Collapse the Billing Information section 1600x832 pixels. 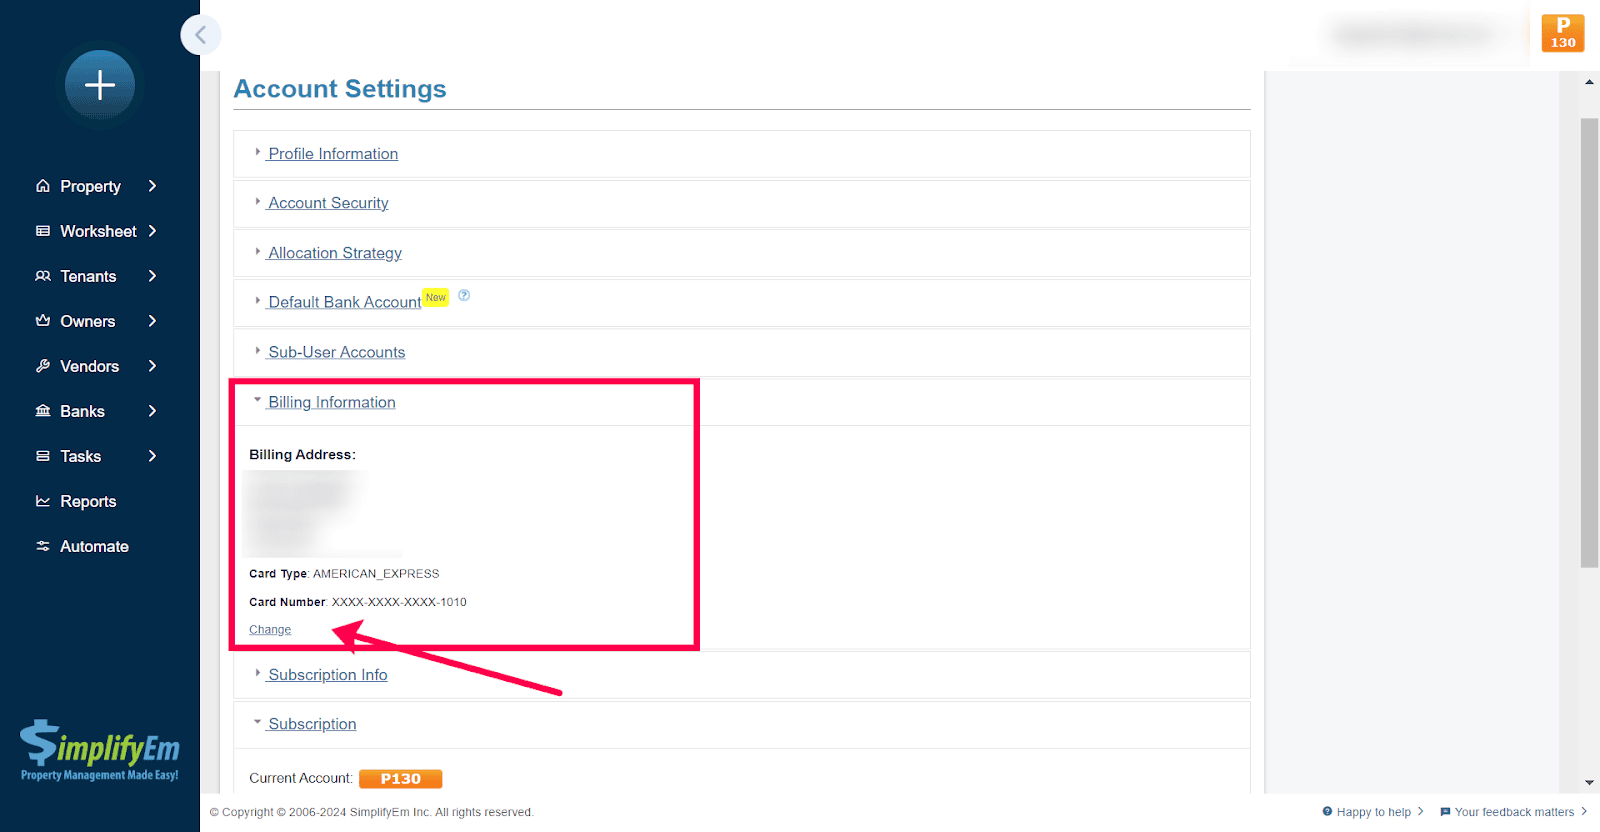331,402
